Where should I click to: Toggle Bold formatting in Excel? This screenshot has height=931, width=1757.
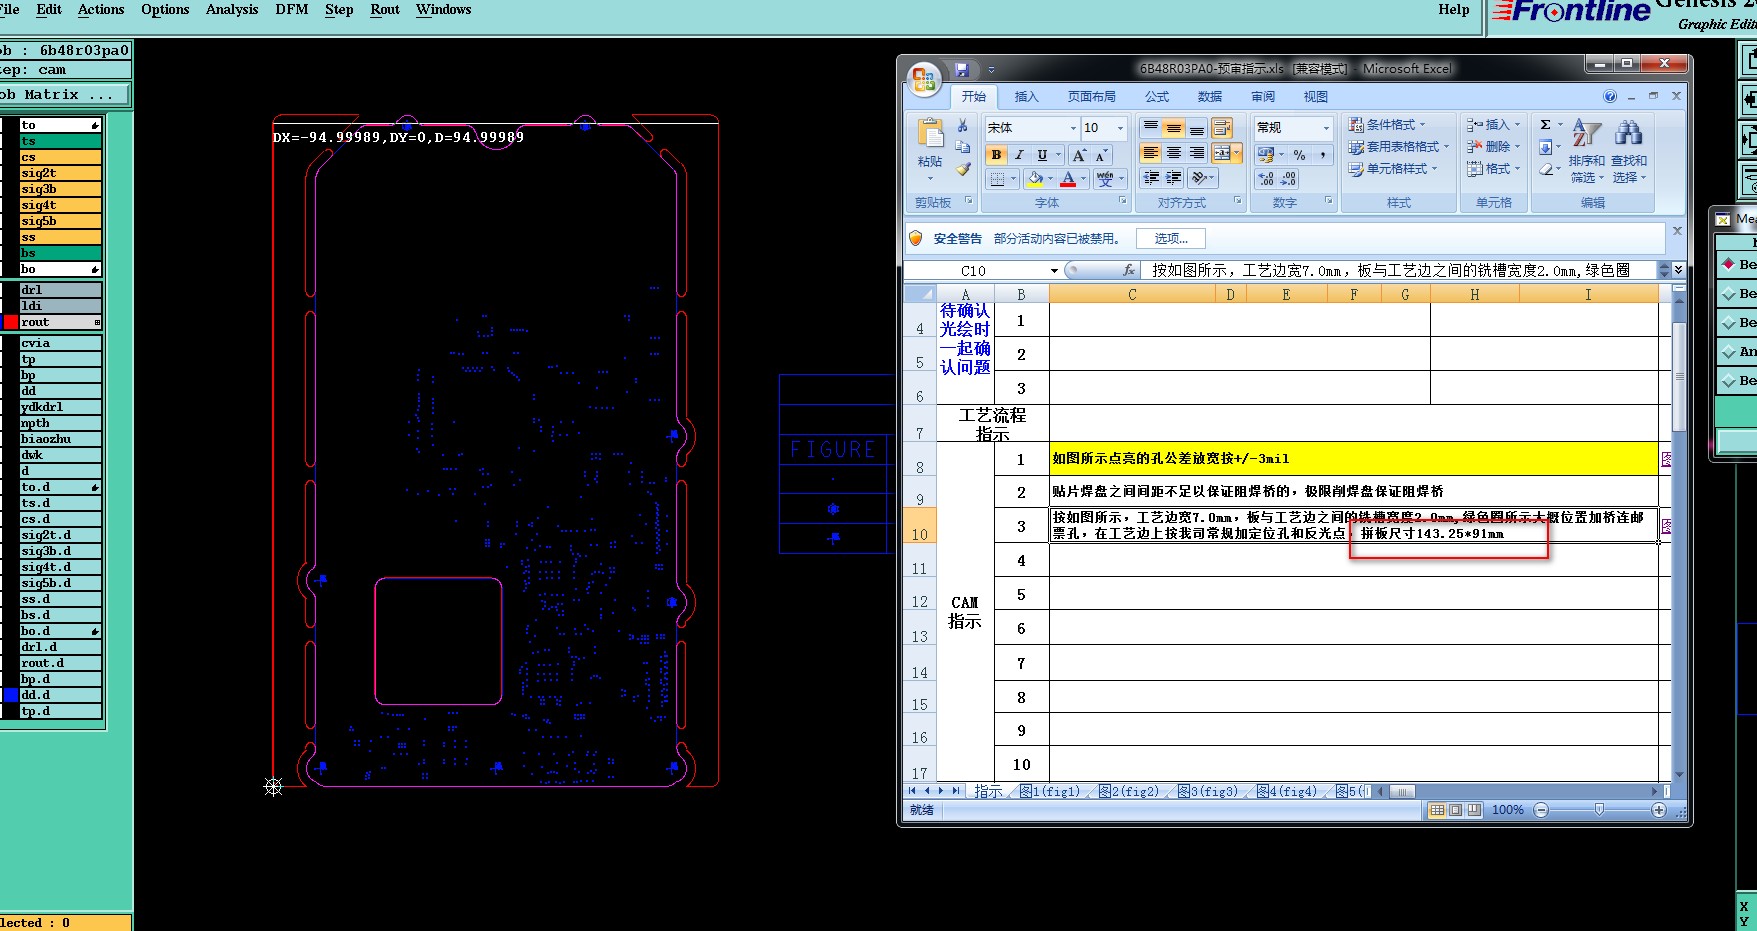[996, 155]
